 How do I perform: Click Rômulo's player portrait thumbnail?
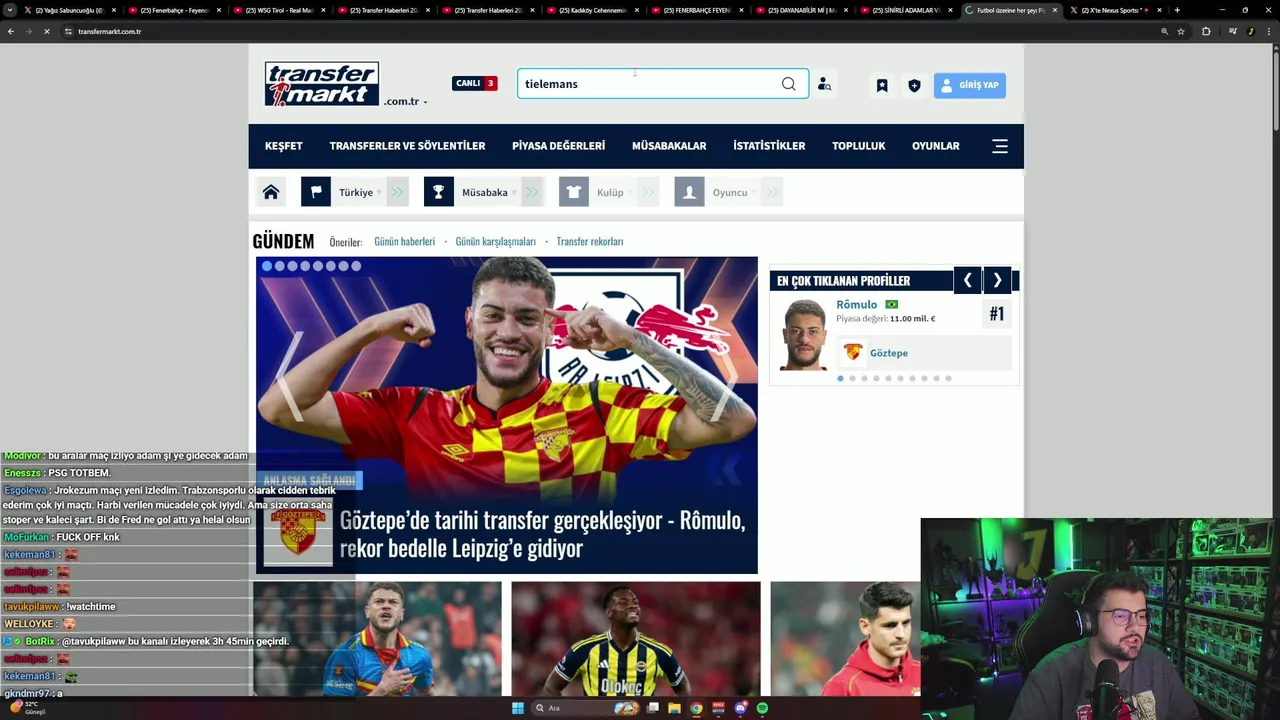point(804,334)
